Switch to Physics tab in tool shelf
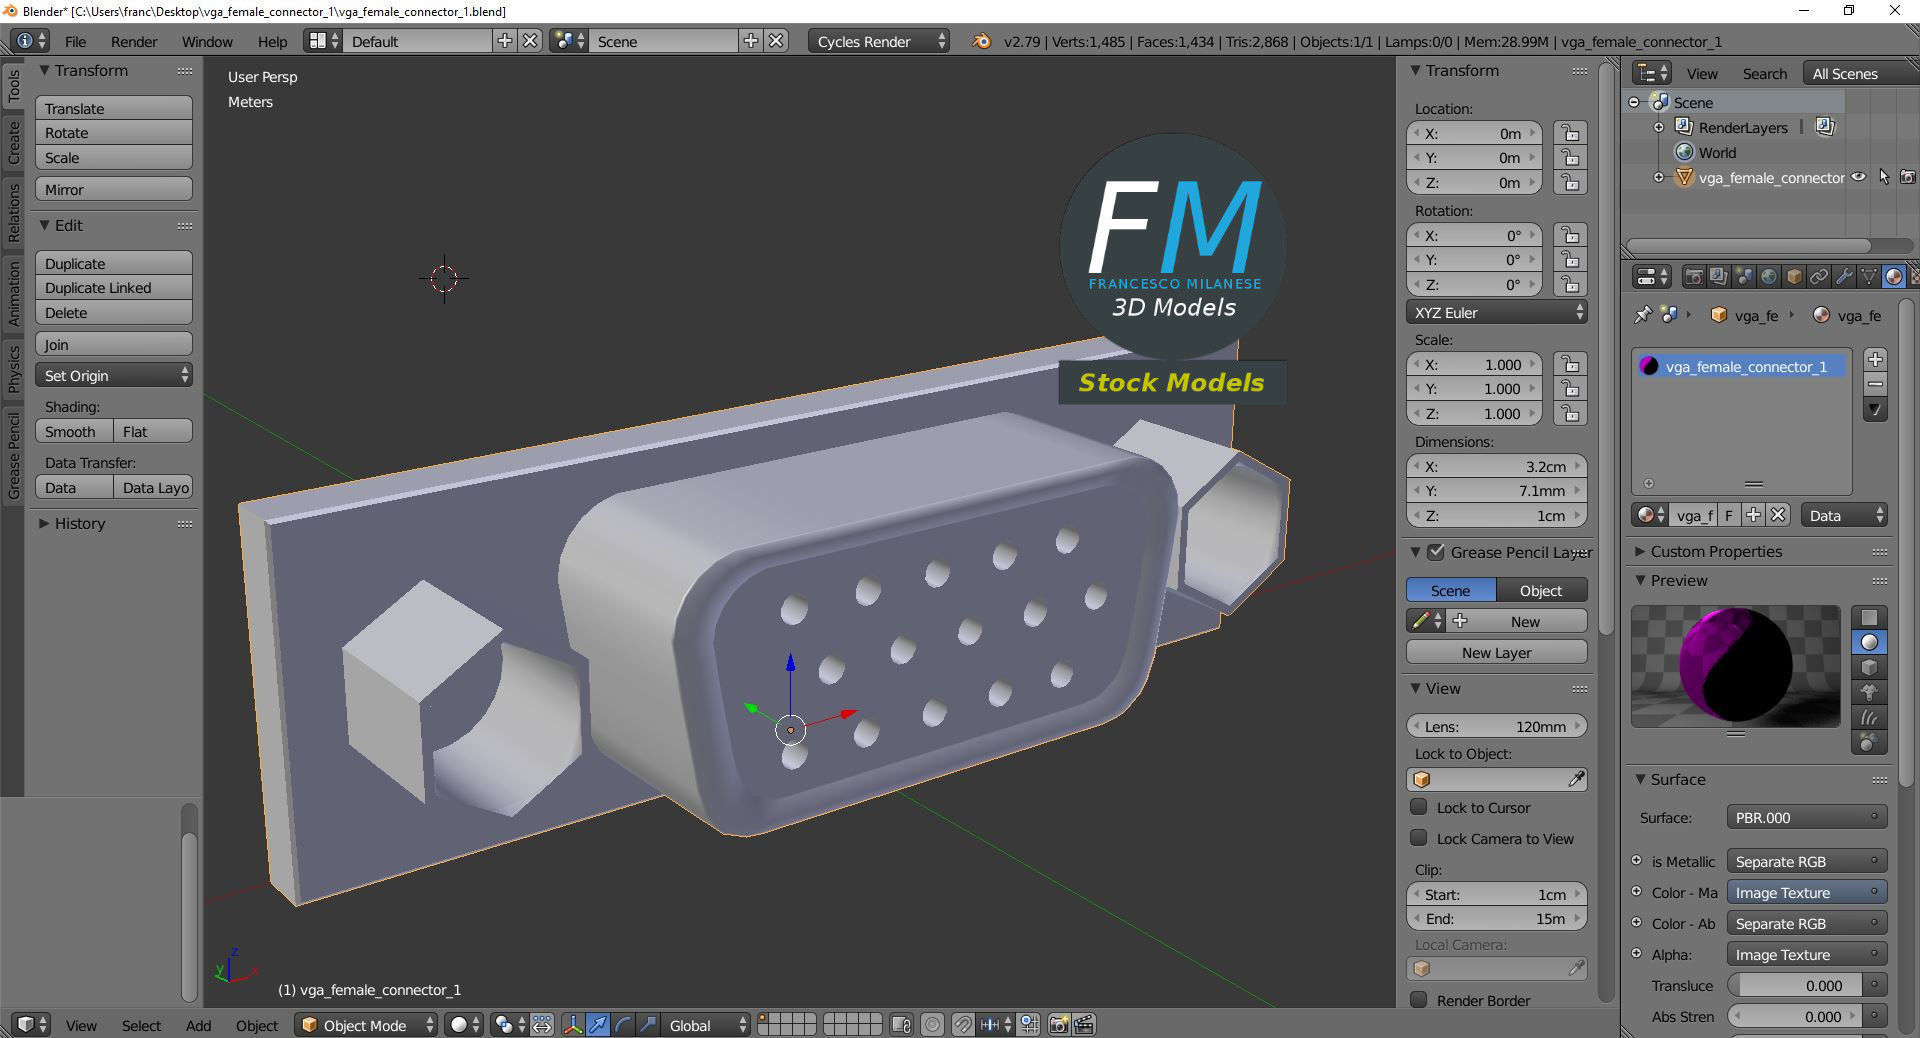This screenshot has height=1038, width=1920. click(14, 369)
